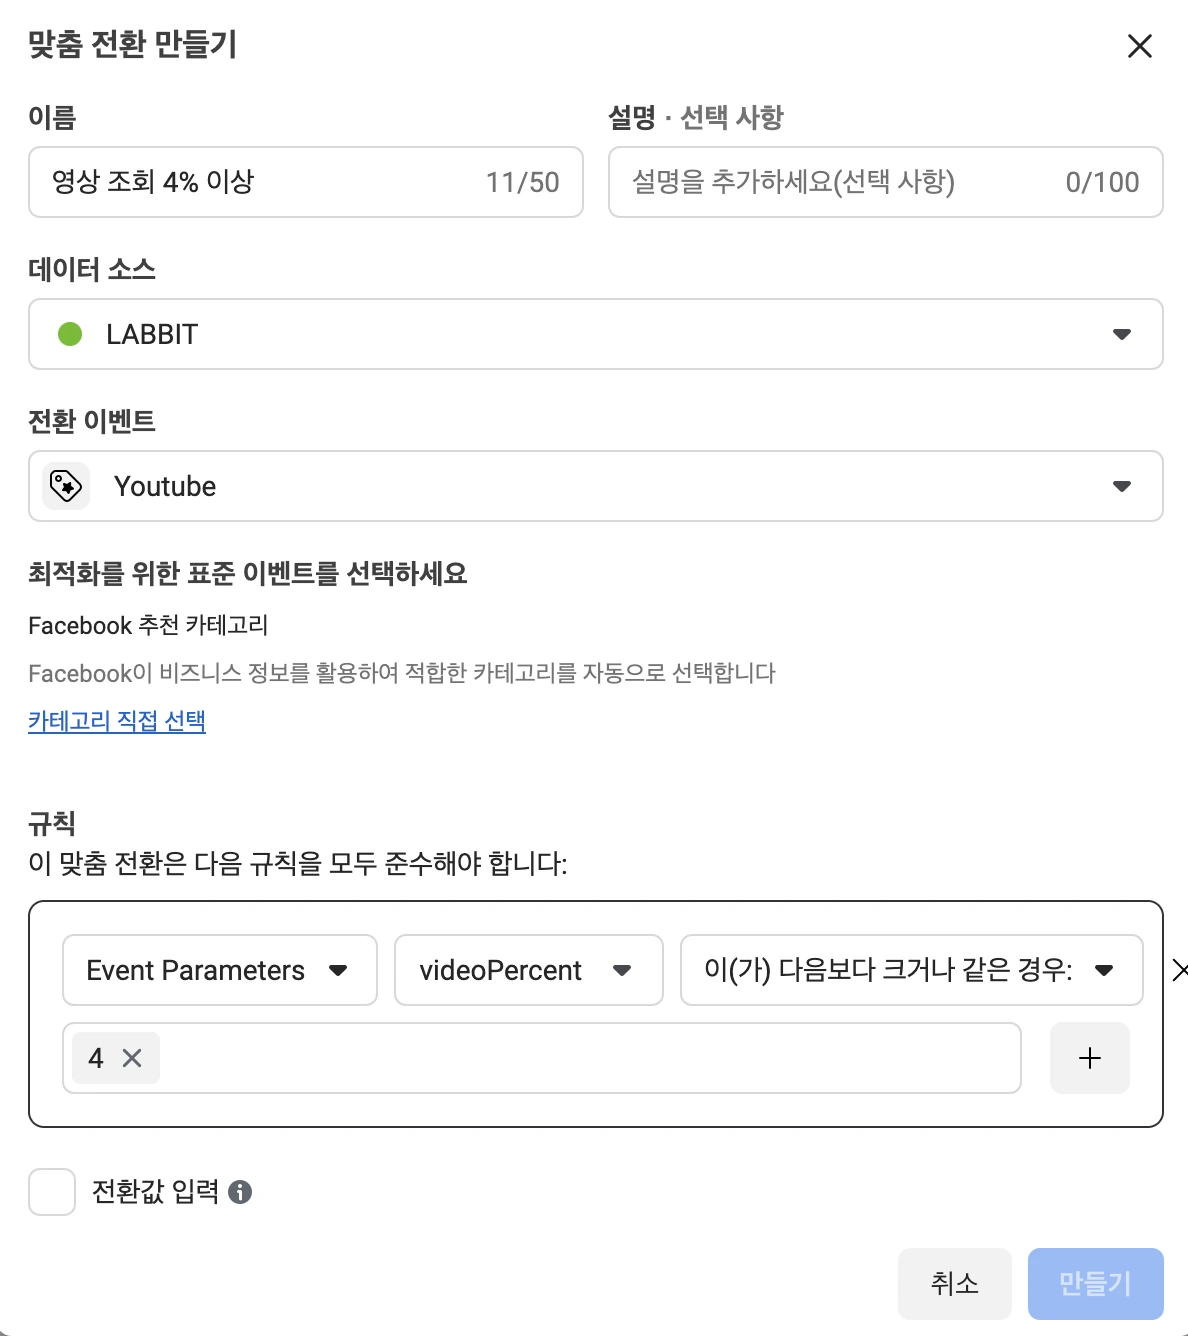Click the info icon beside 전환값 입력

(x=240, y=1192)
